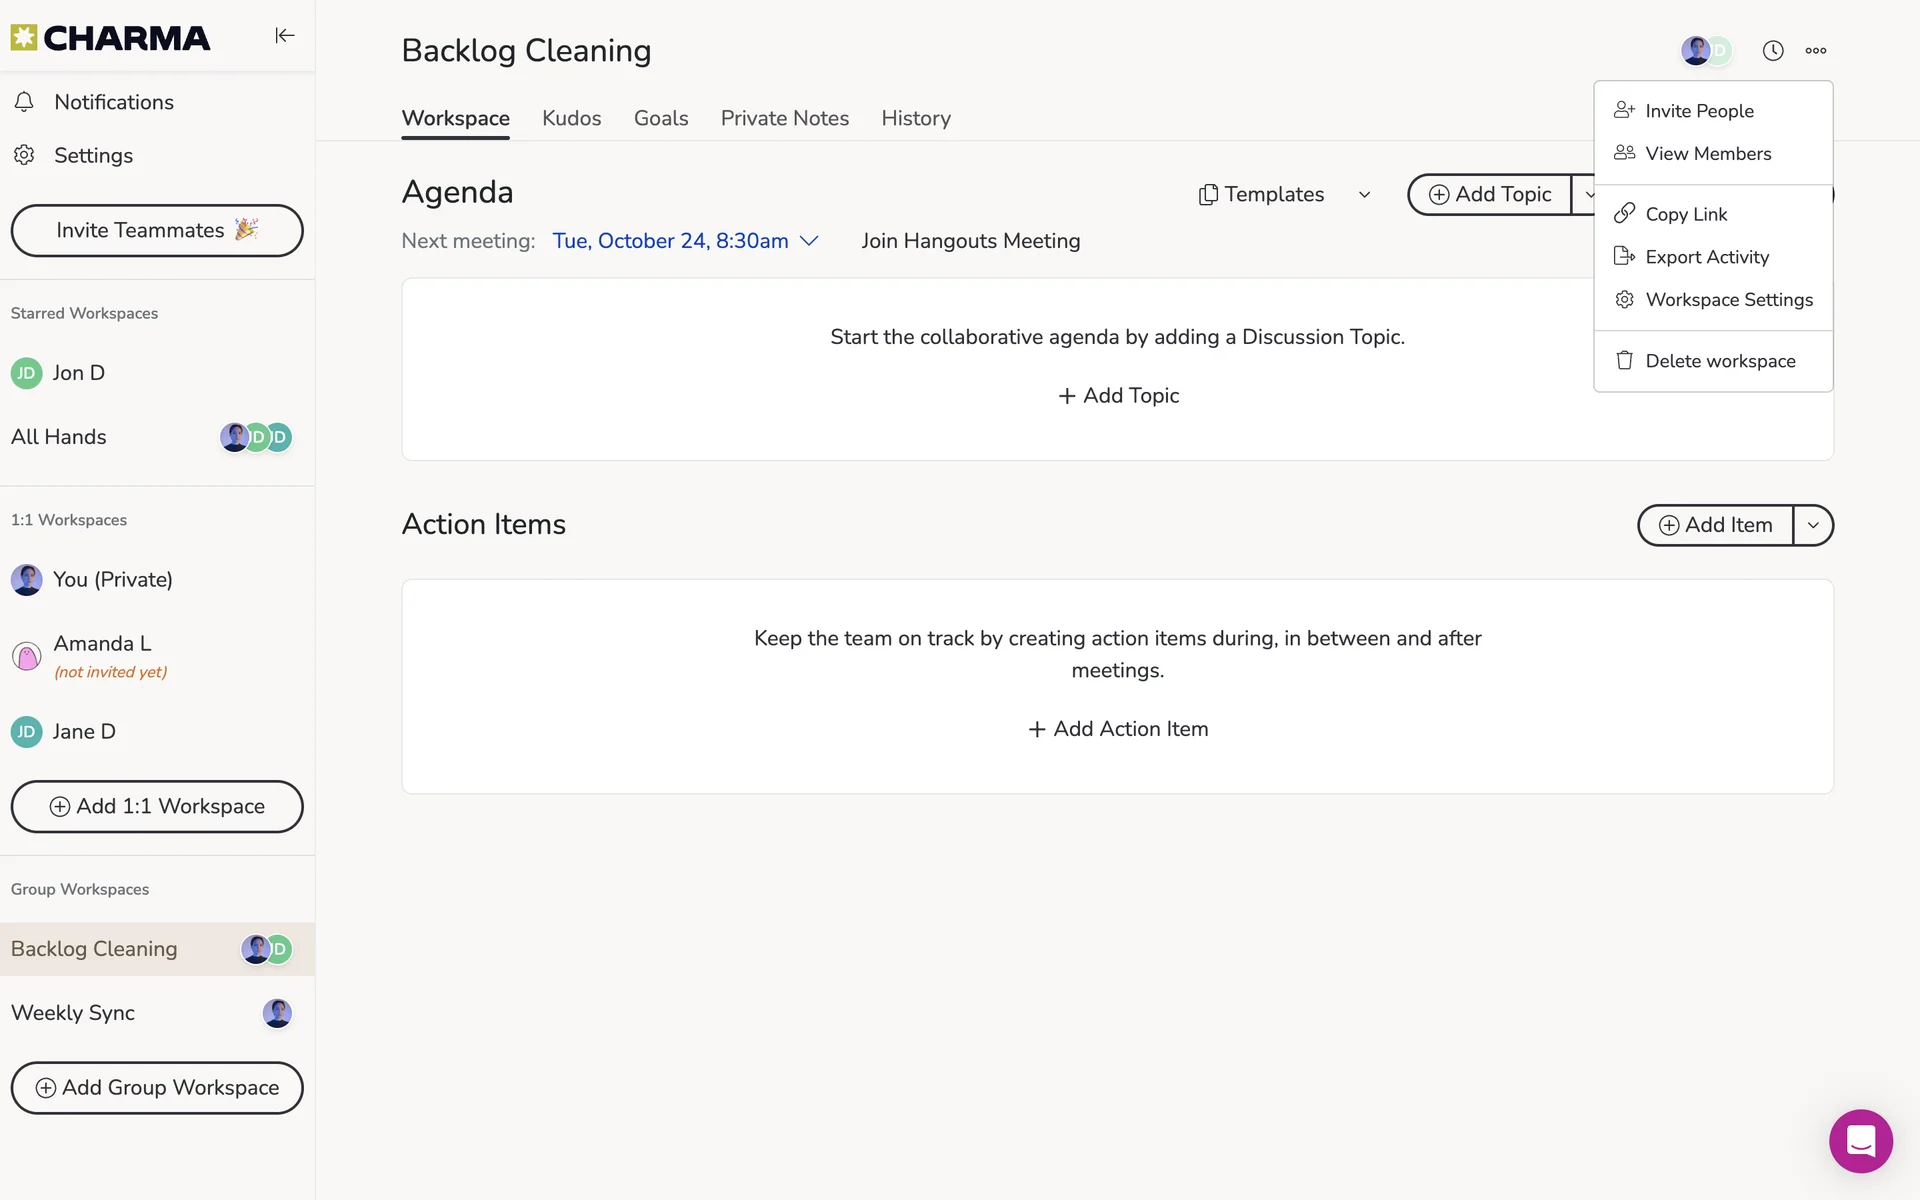Viewport: 1920px width, 1200px height.
Task: Expand the Templates dropdown
Action: coord(1364,195)
